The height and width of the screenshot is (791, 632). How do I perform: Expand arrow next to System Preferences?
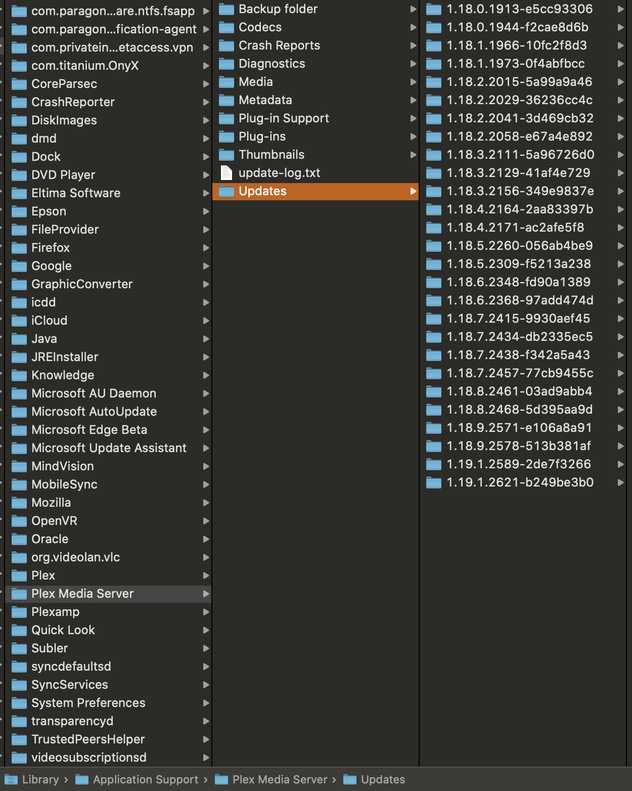click(x=206, y=703)
